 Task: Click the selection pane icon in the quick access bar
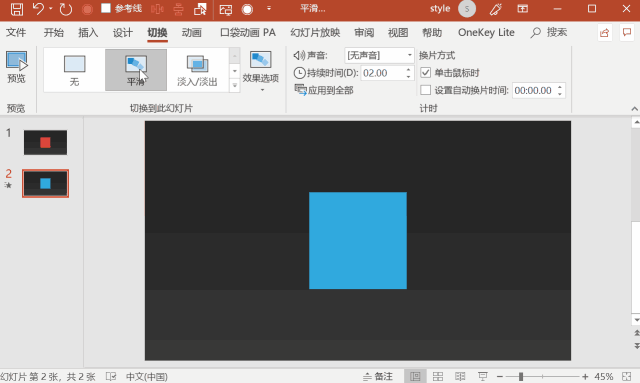coord(200,9)
